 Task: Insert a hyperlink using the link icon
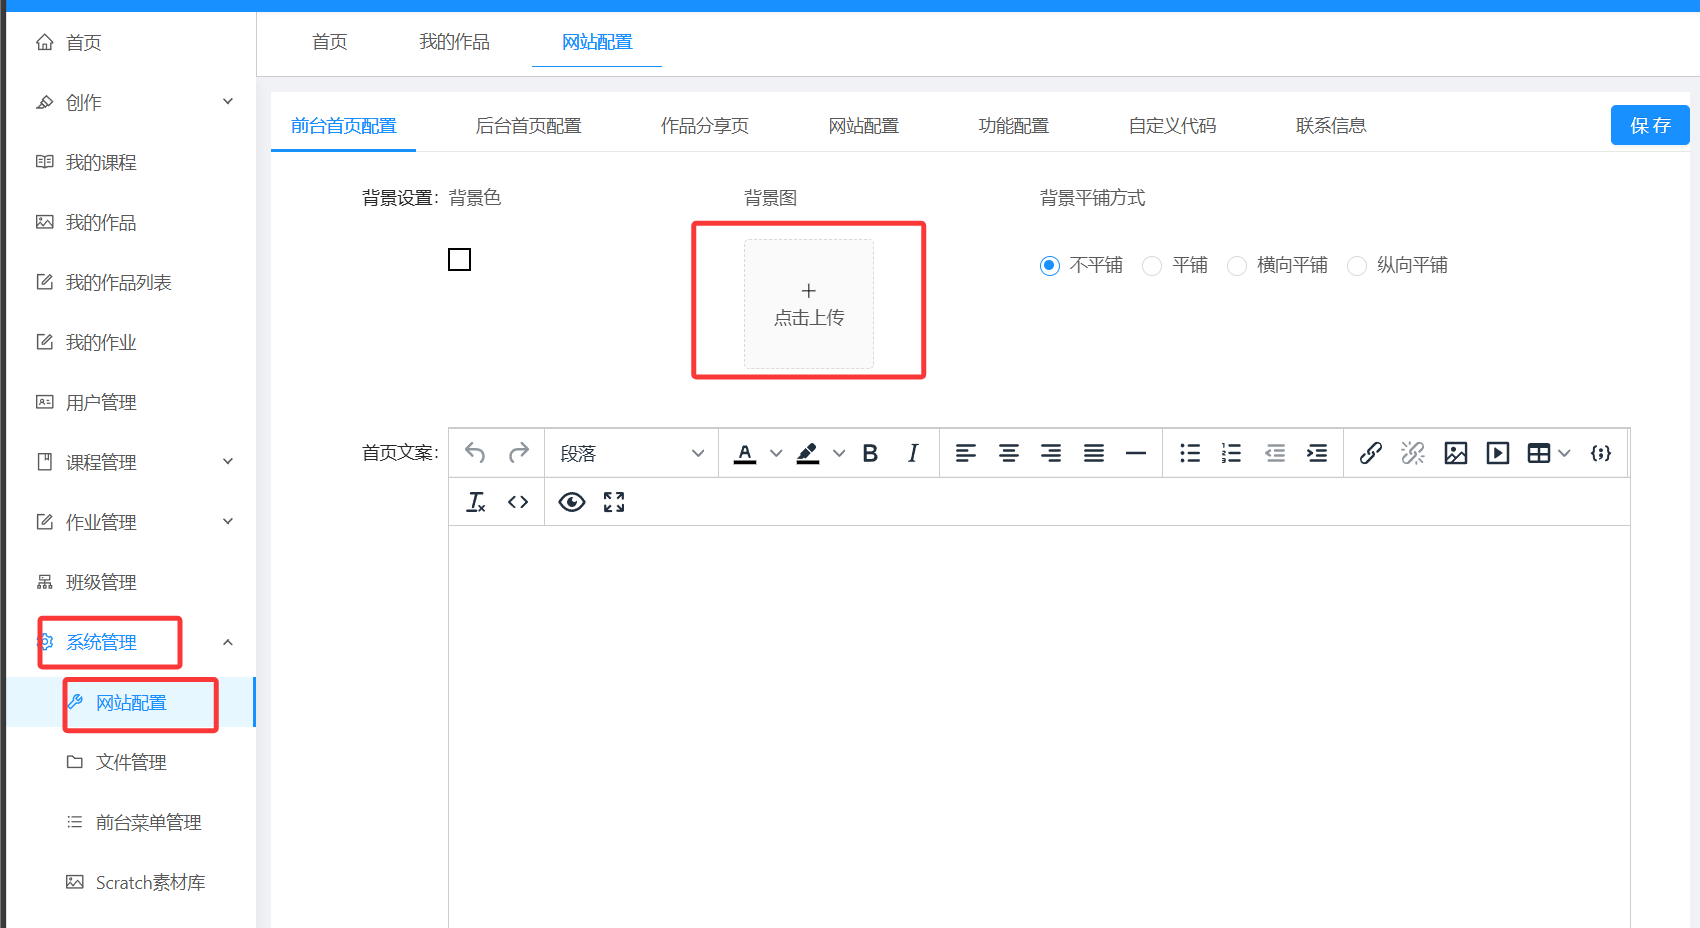coord(1370,453)
